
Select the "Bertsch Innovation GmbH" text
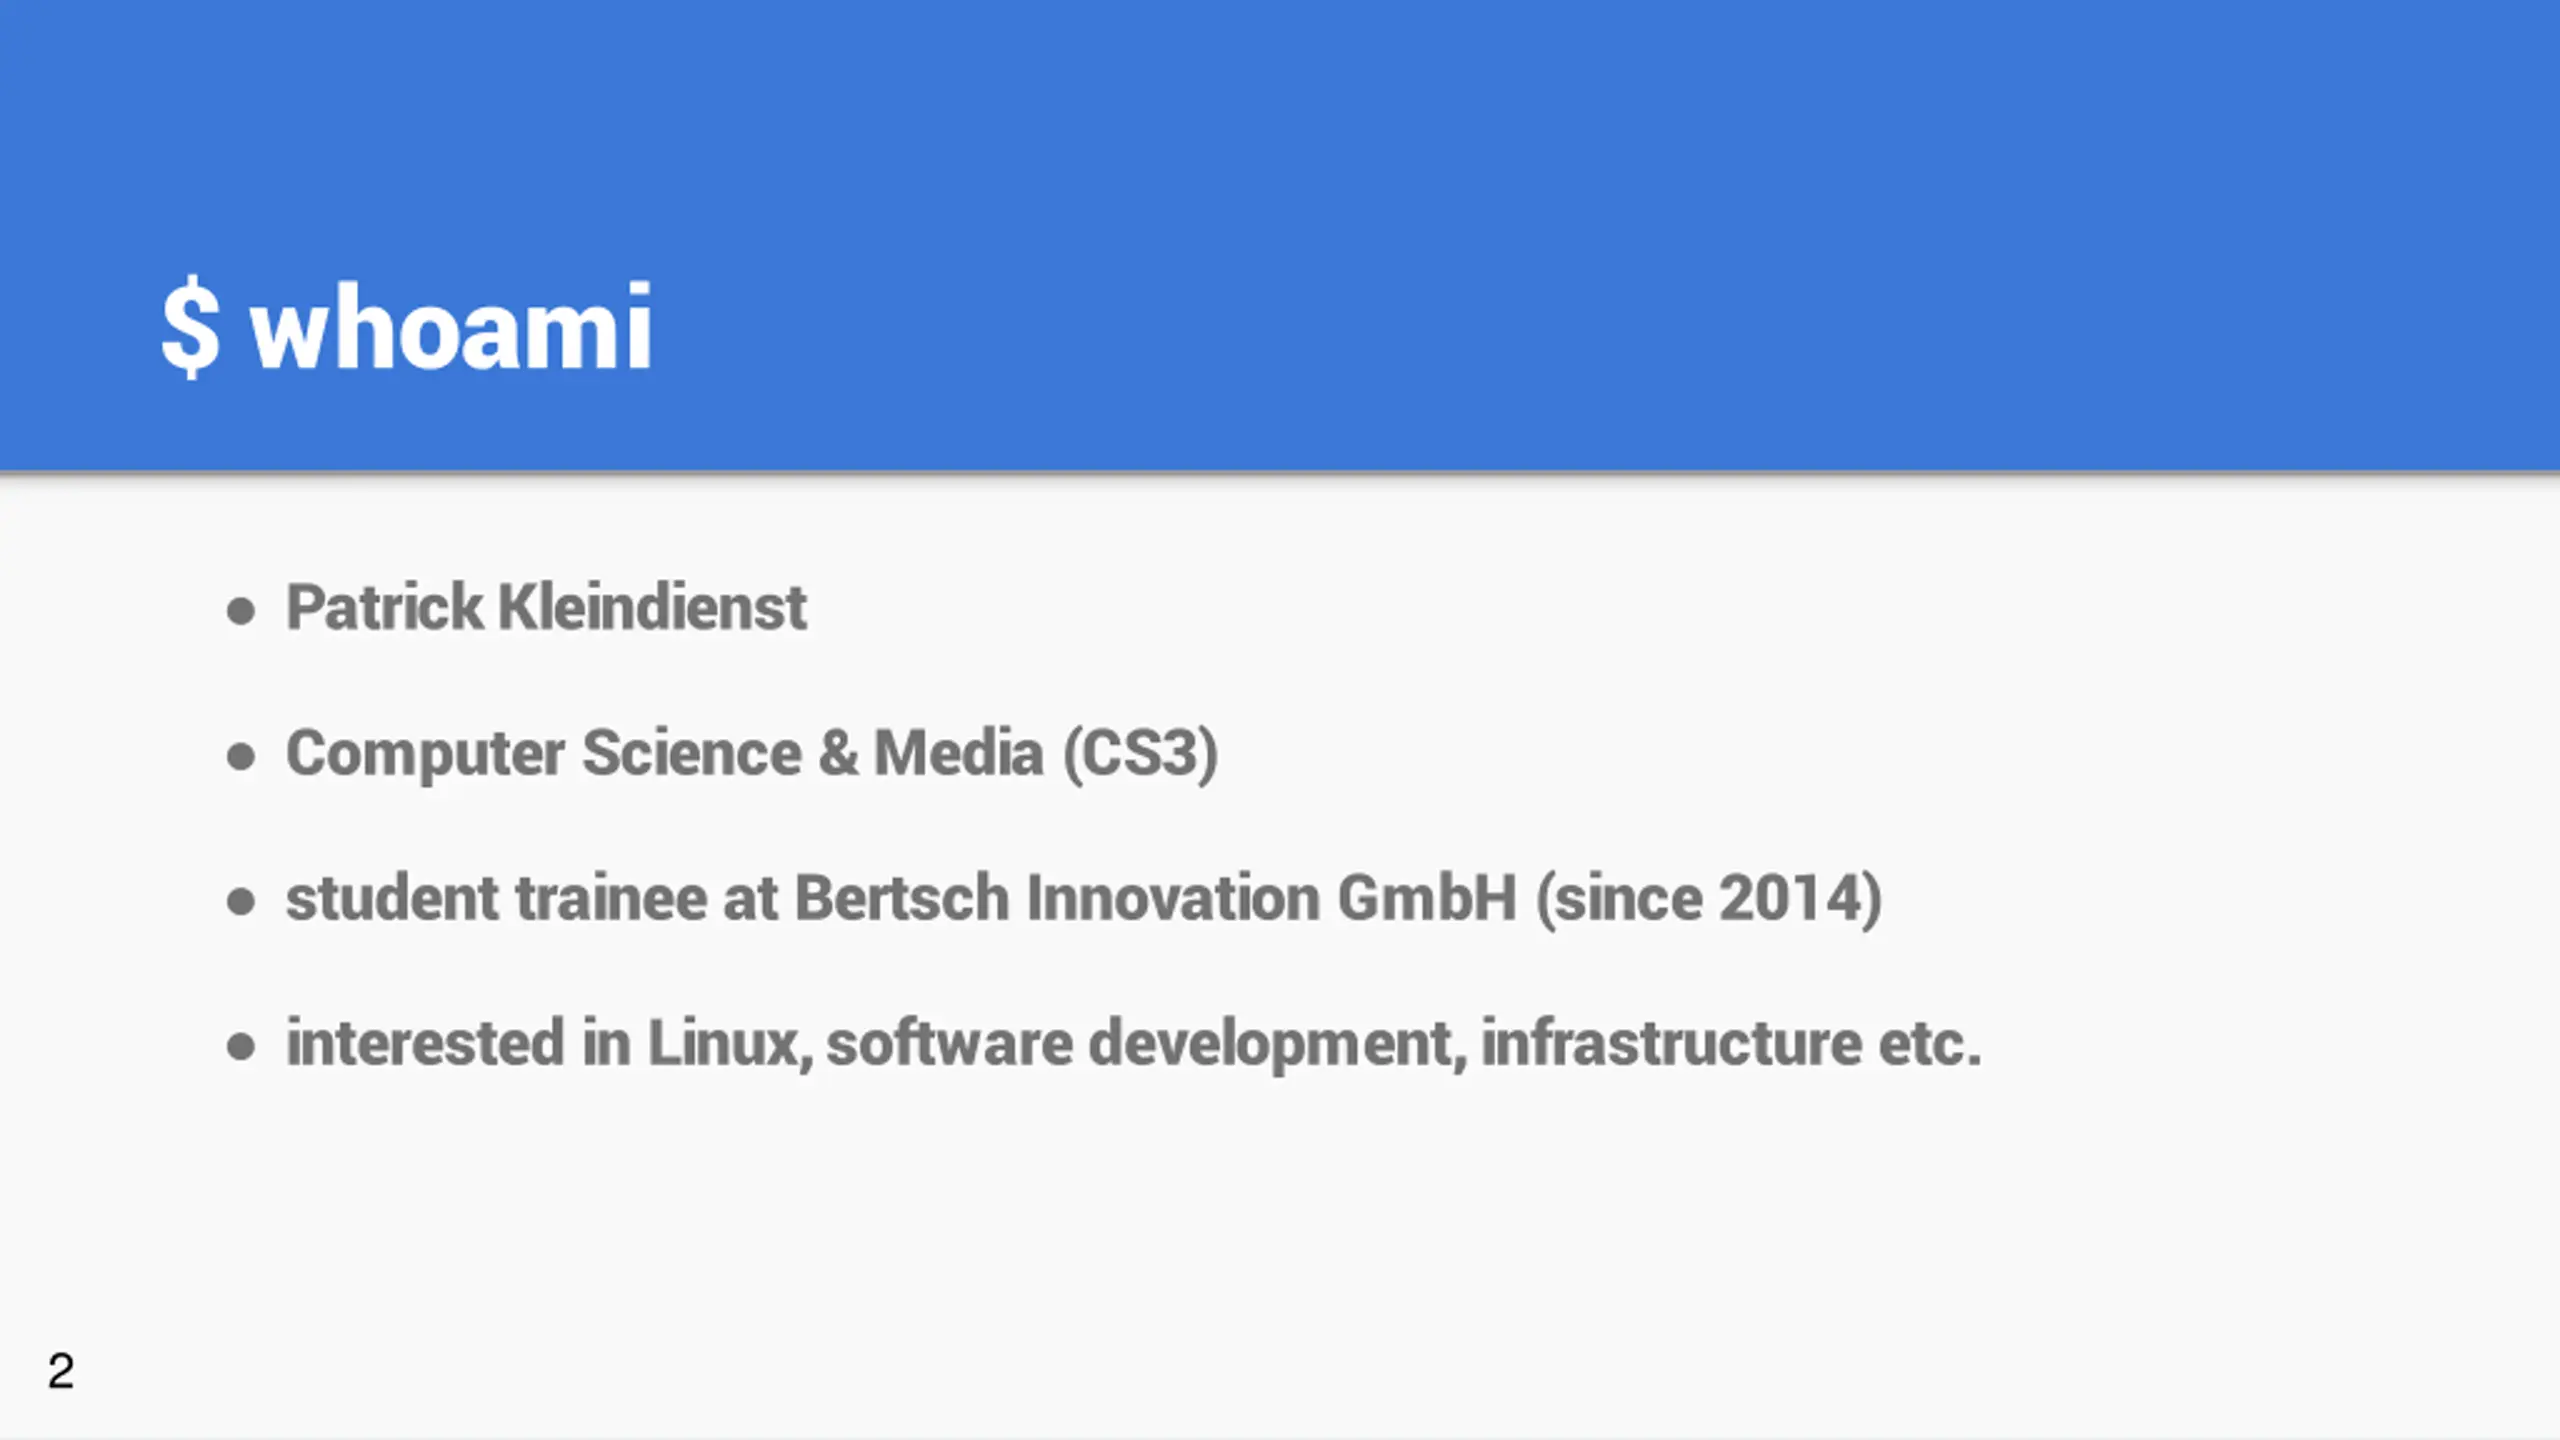pos(1156,898)
